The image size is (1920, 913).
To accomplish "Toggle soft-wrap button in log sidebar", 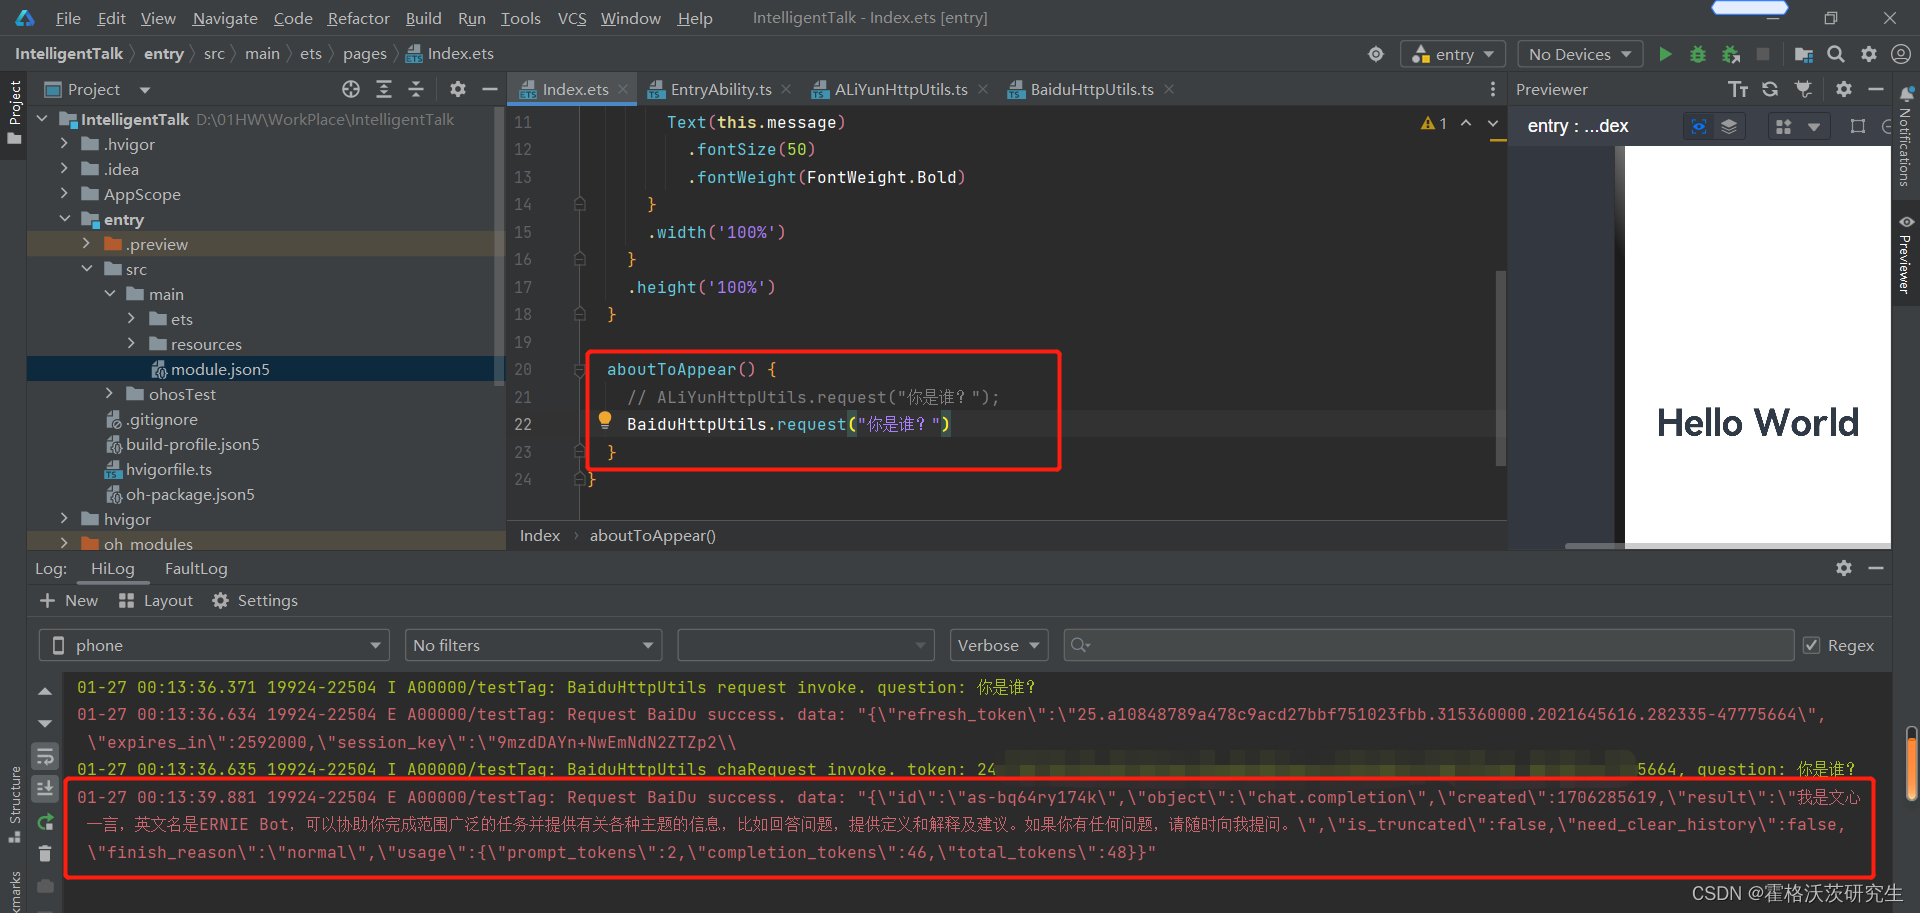I will click(x=45, y=756).
